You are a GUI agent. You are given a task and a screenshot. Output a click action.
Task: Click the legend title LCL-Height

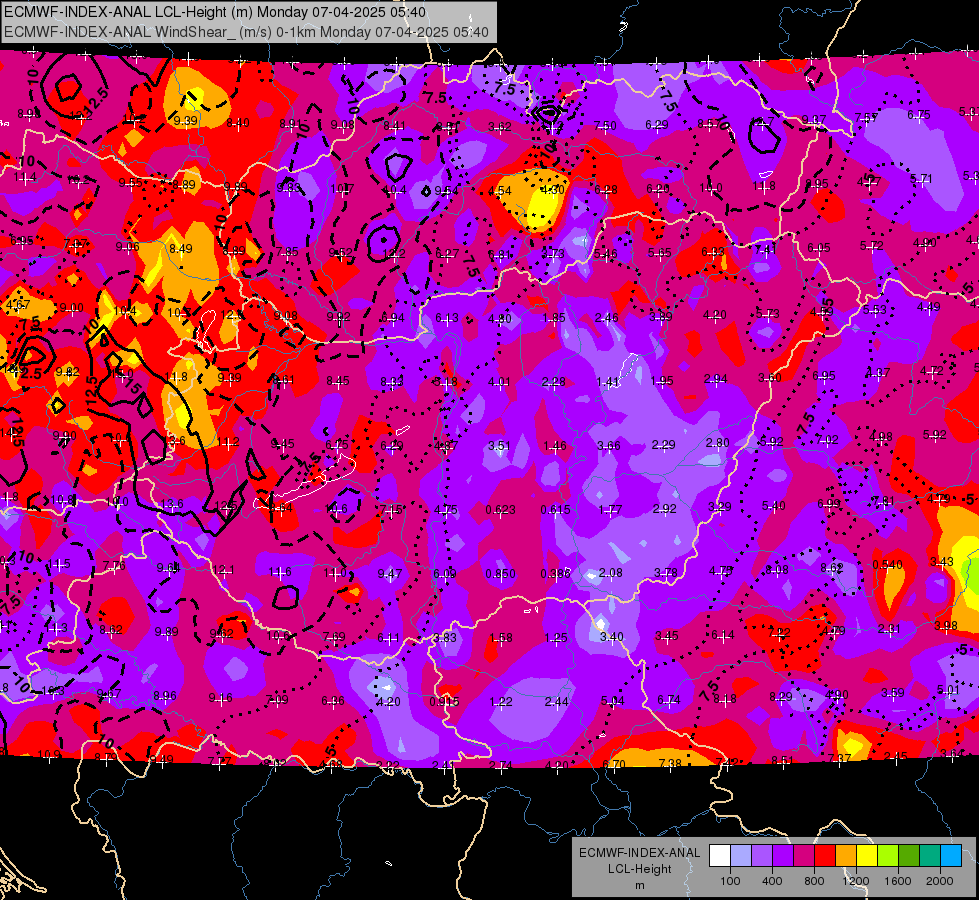pyautogui.click(x=639, y=869)
